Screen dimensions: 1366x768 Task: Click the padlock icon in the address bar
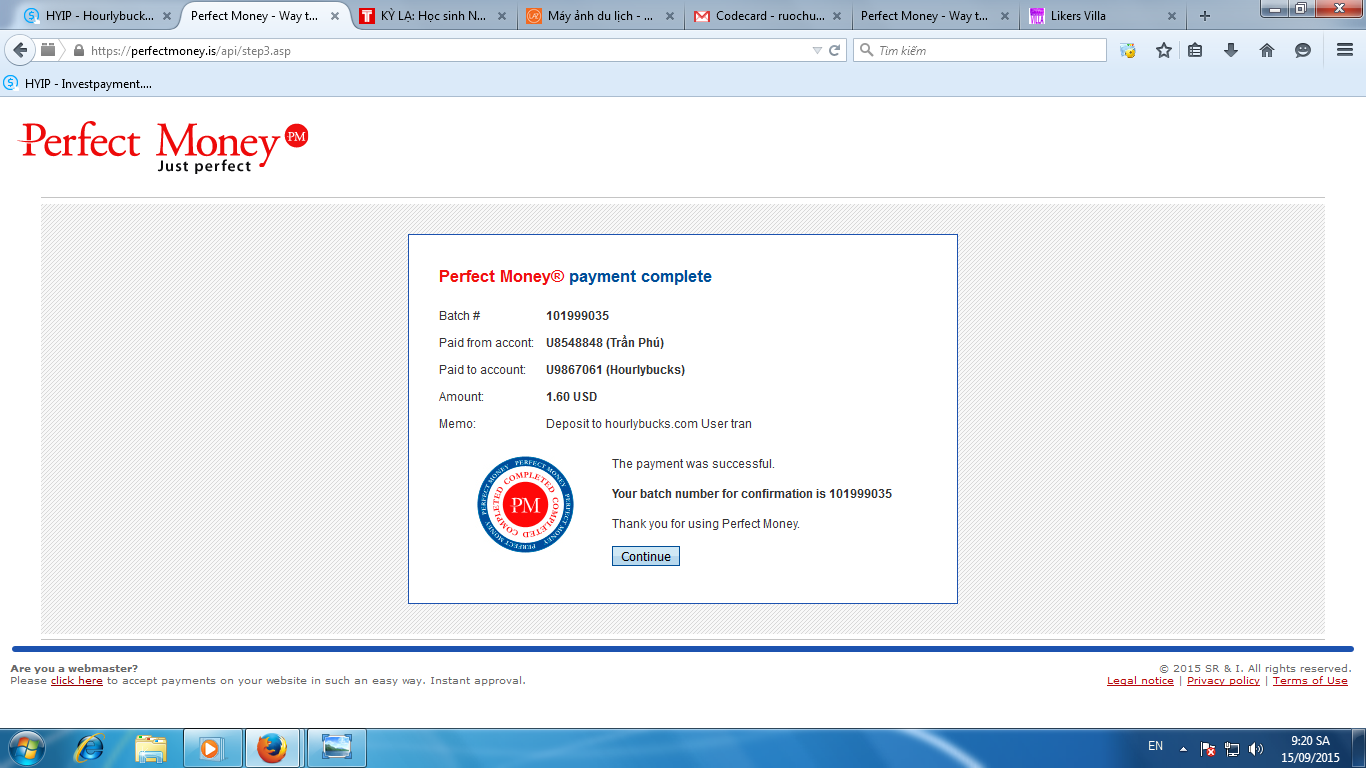point(78,50)
